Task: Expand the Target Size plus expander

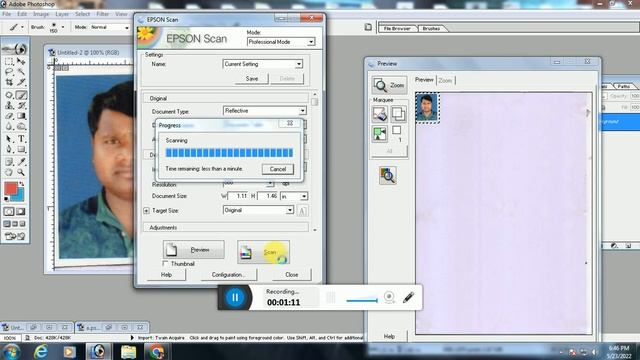Action: 147,211
